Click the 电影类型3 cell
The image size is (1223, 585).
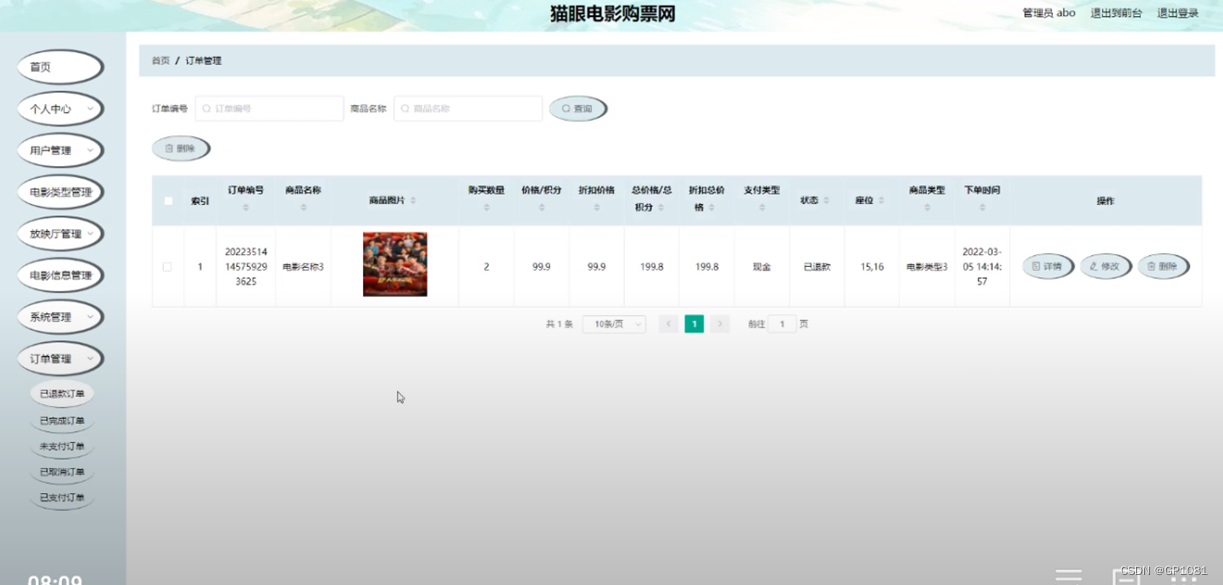(927, 267)
